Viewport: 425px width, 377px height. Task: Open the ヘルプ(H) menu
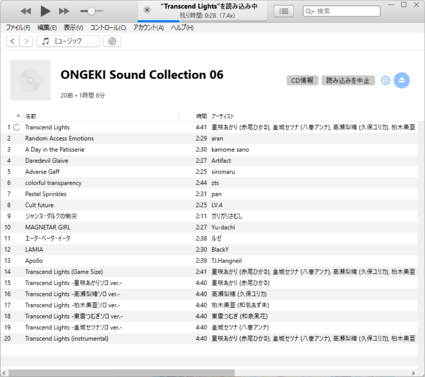(182, 28)
